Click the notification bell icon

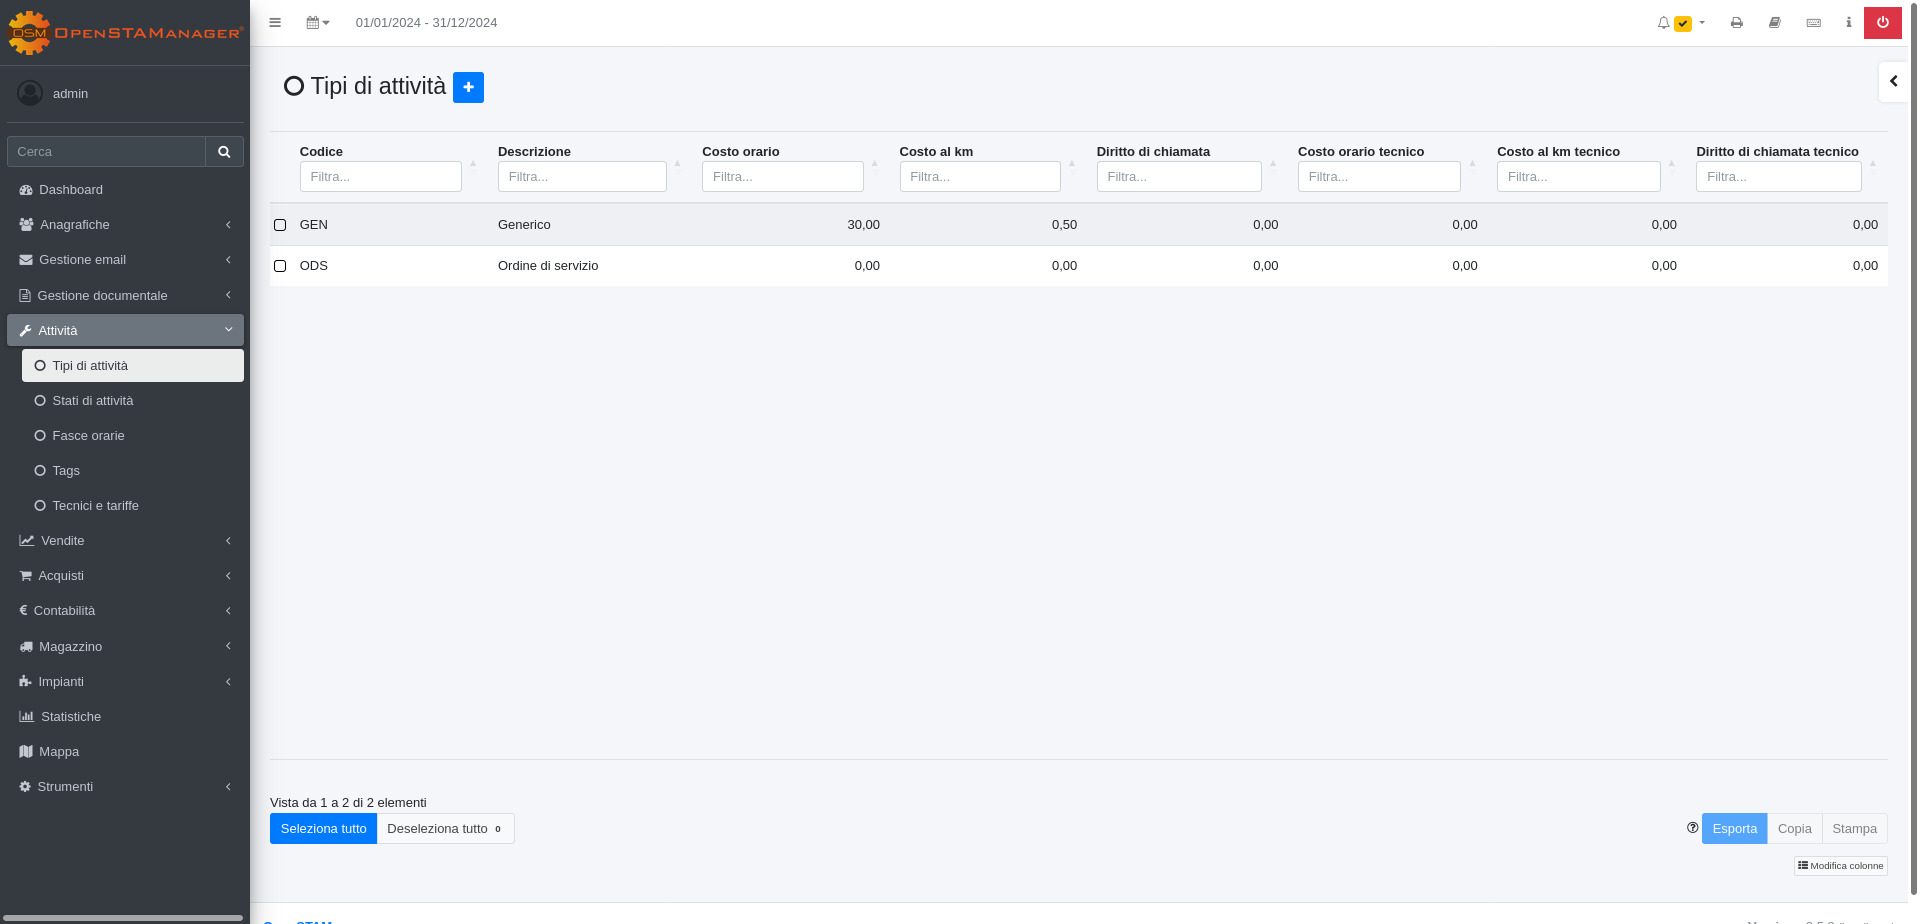[x=1663, y=23]
